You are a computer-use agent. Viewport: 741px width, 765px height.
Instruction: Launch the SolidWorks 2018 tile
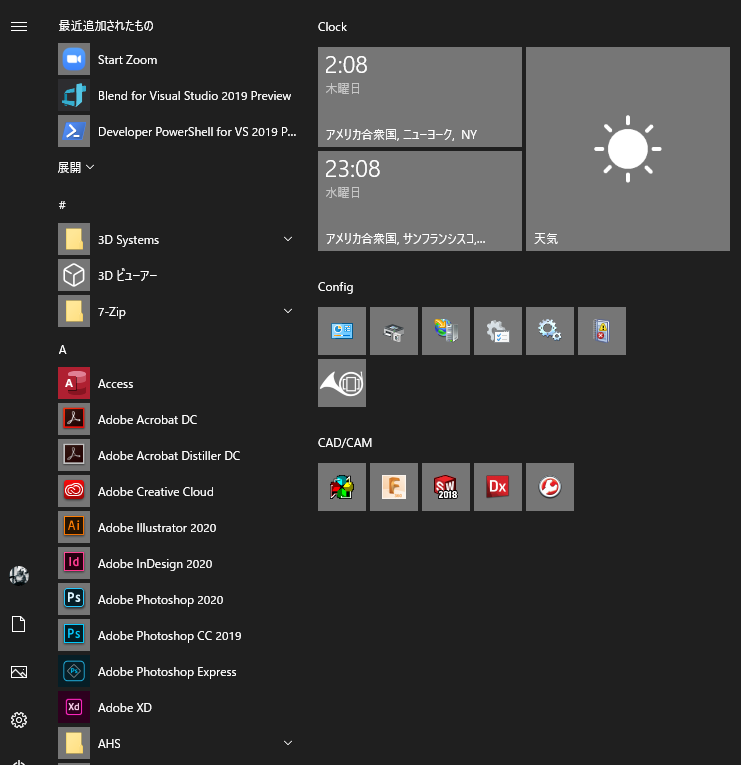(446, 487)
